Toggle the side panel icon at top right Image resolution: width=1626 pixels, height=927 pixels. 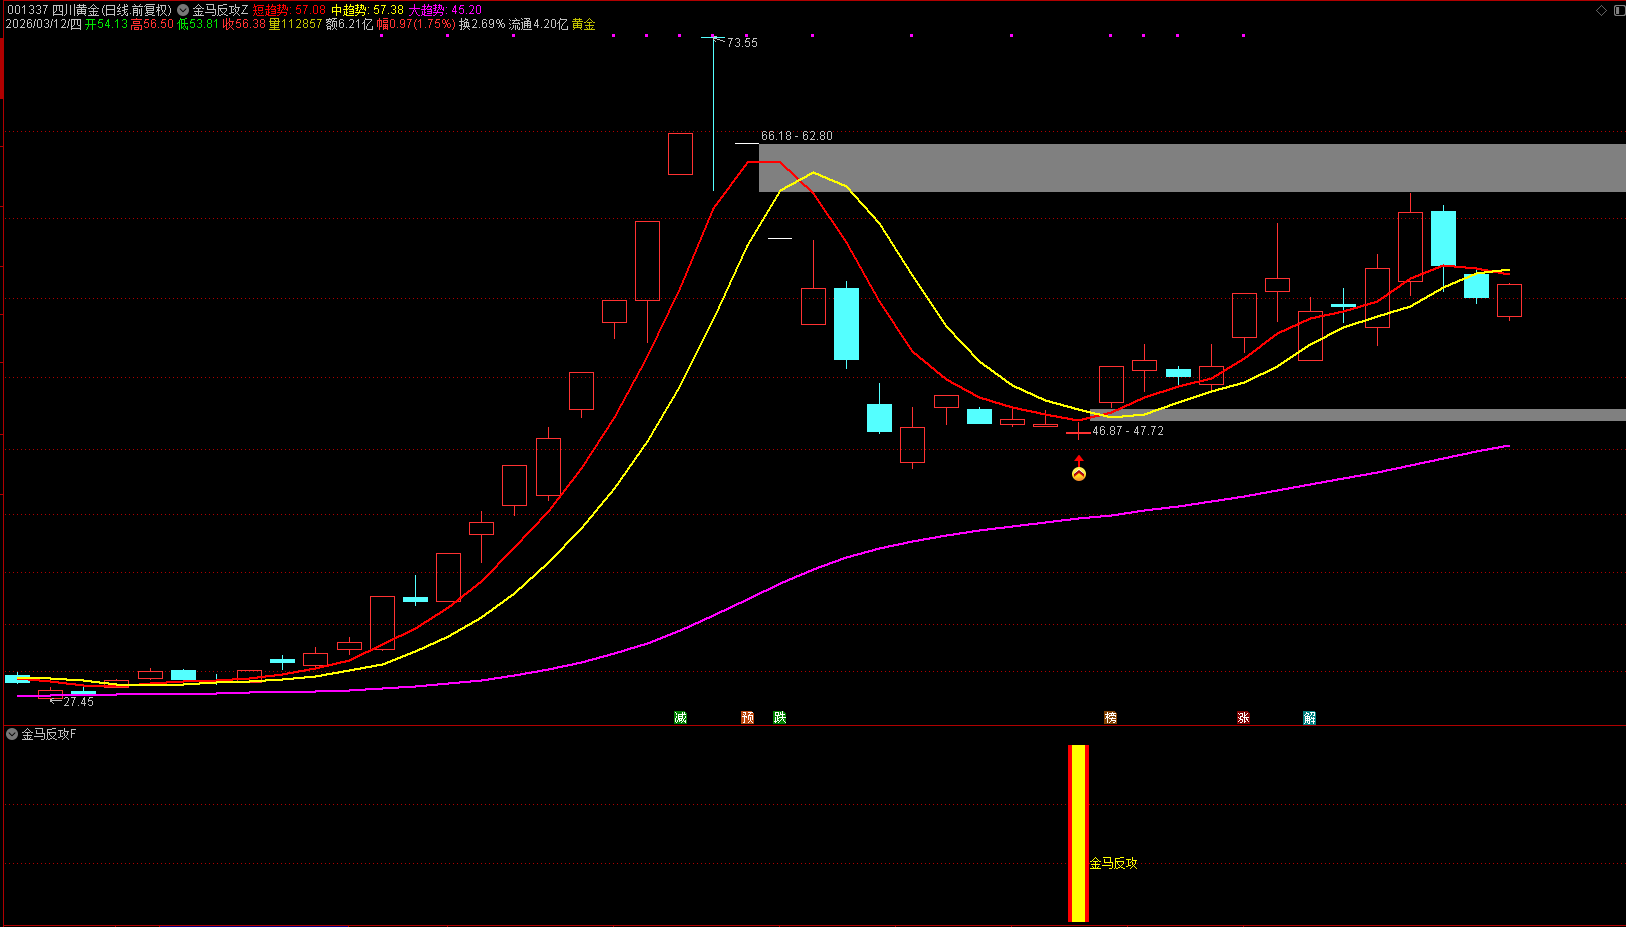click(x=1619, y=10)
